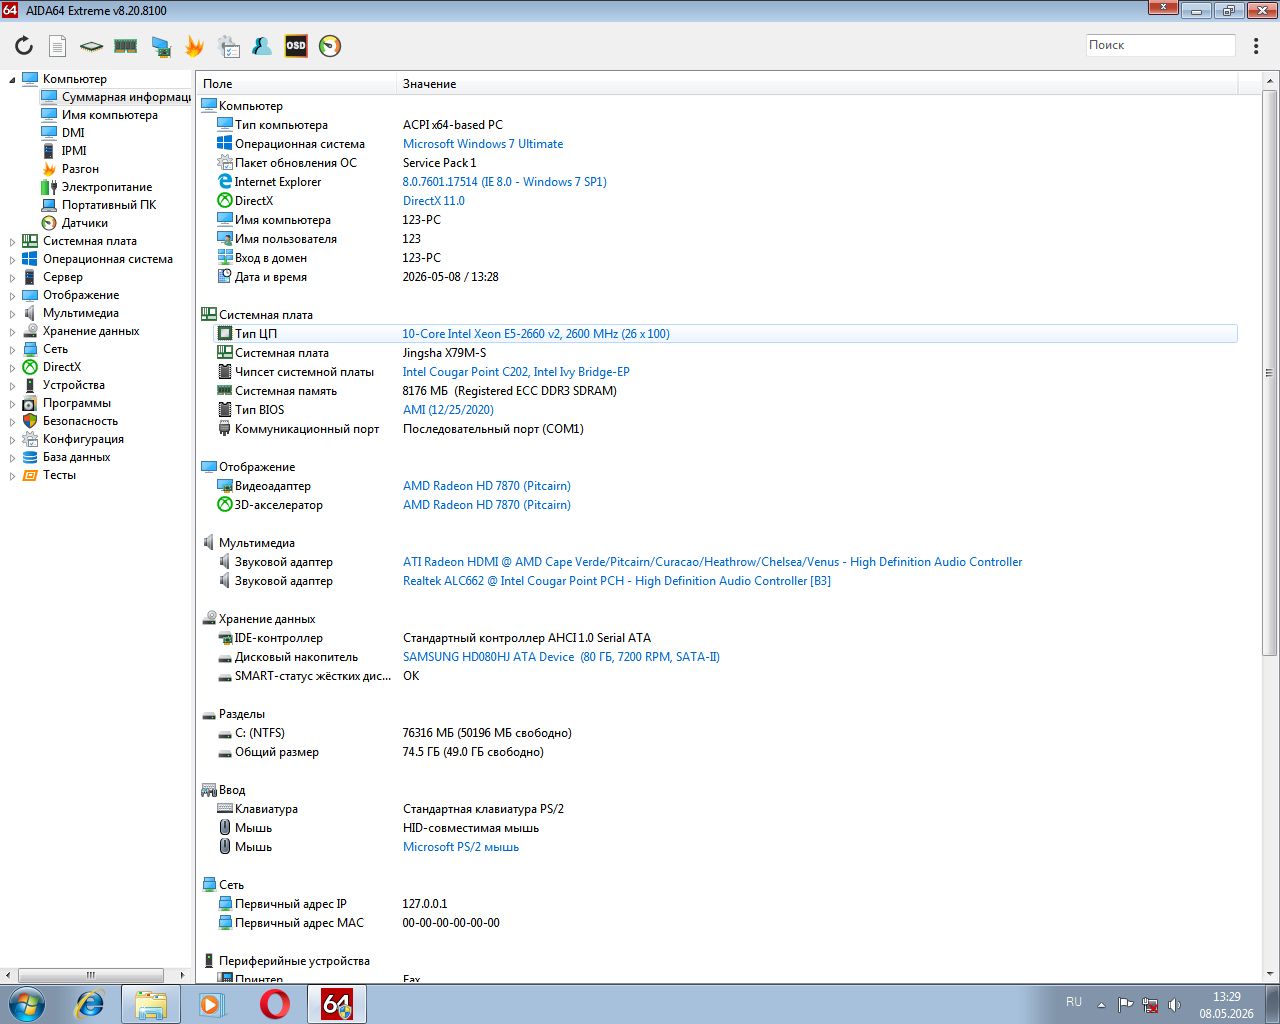This screenshot has height=1024, width=1280.
Task: Open the Microsoft Windows 7 Ultimate link
Action: (x=483, y=144)
